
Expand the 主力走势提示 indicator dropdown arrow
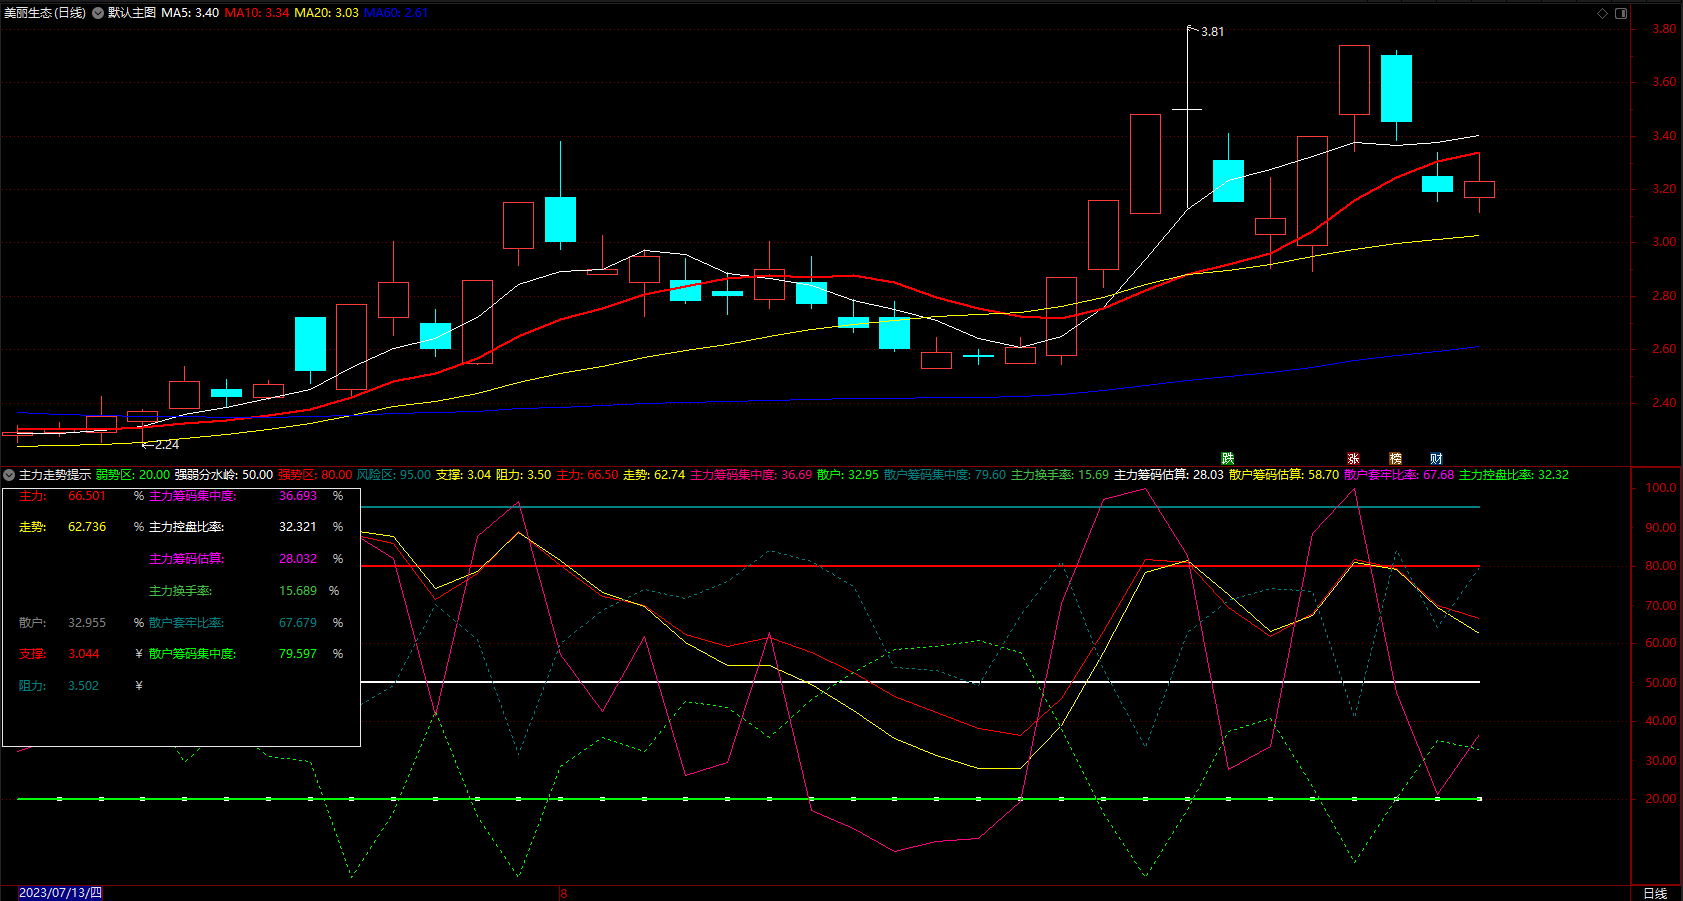tap(9, 475)
